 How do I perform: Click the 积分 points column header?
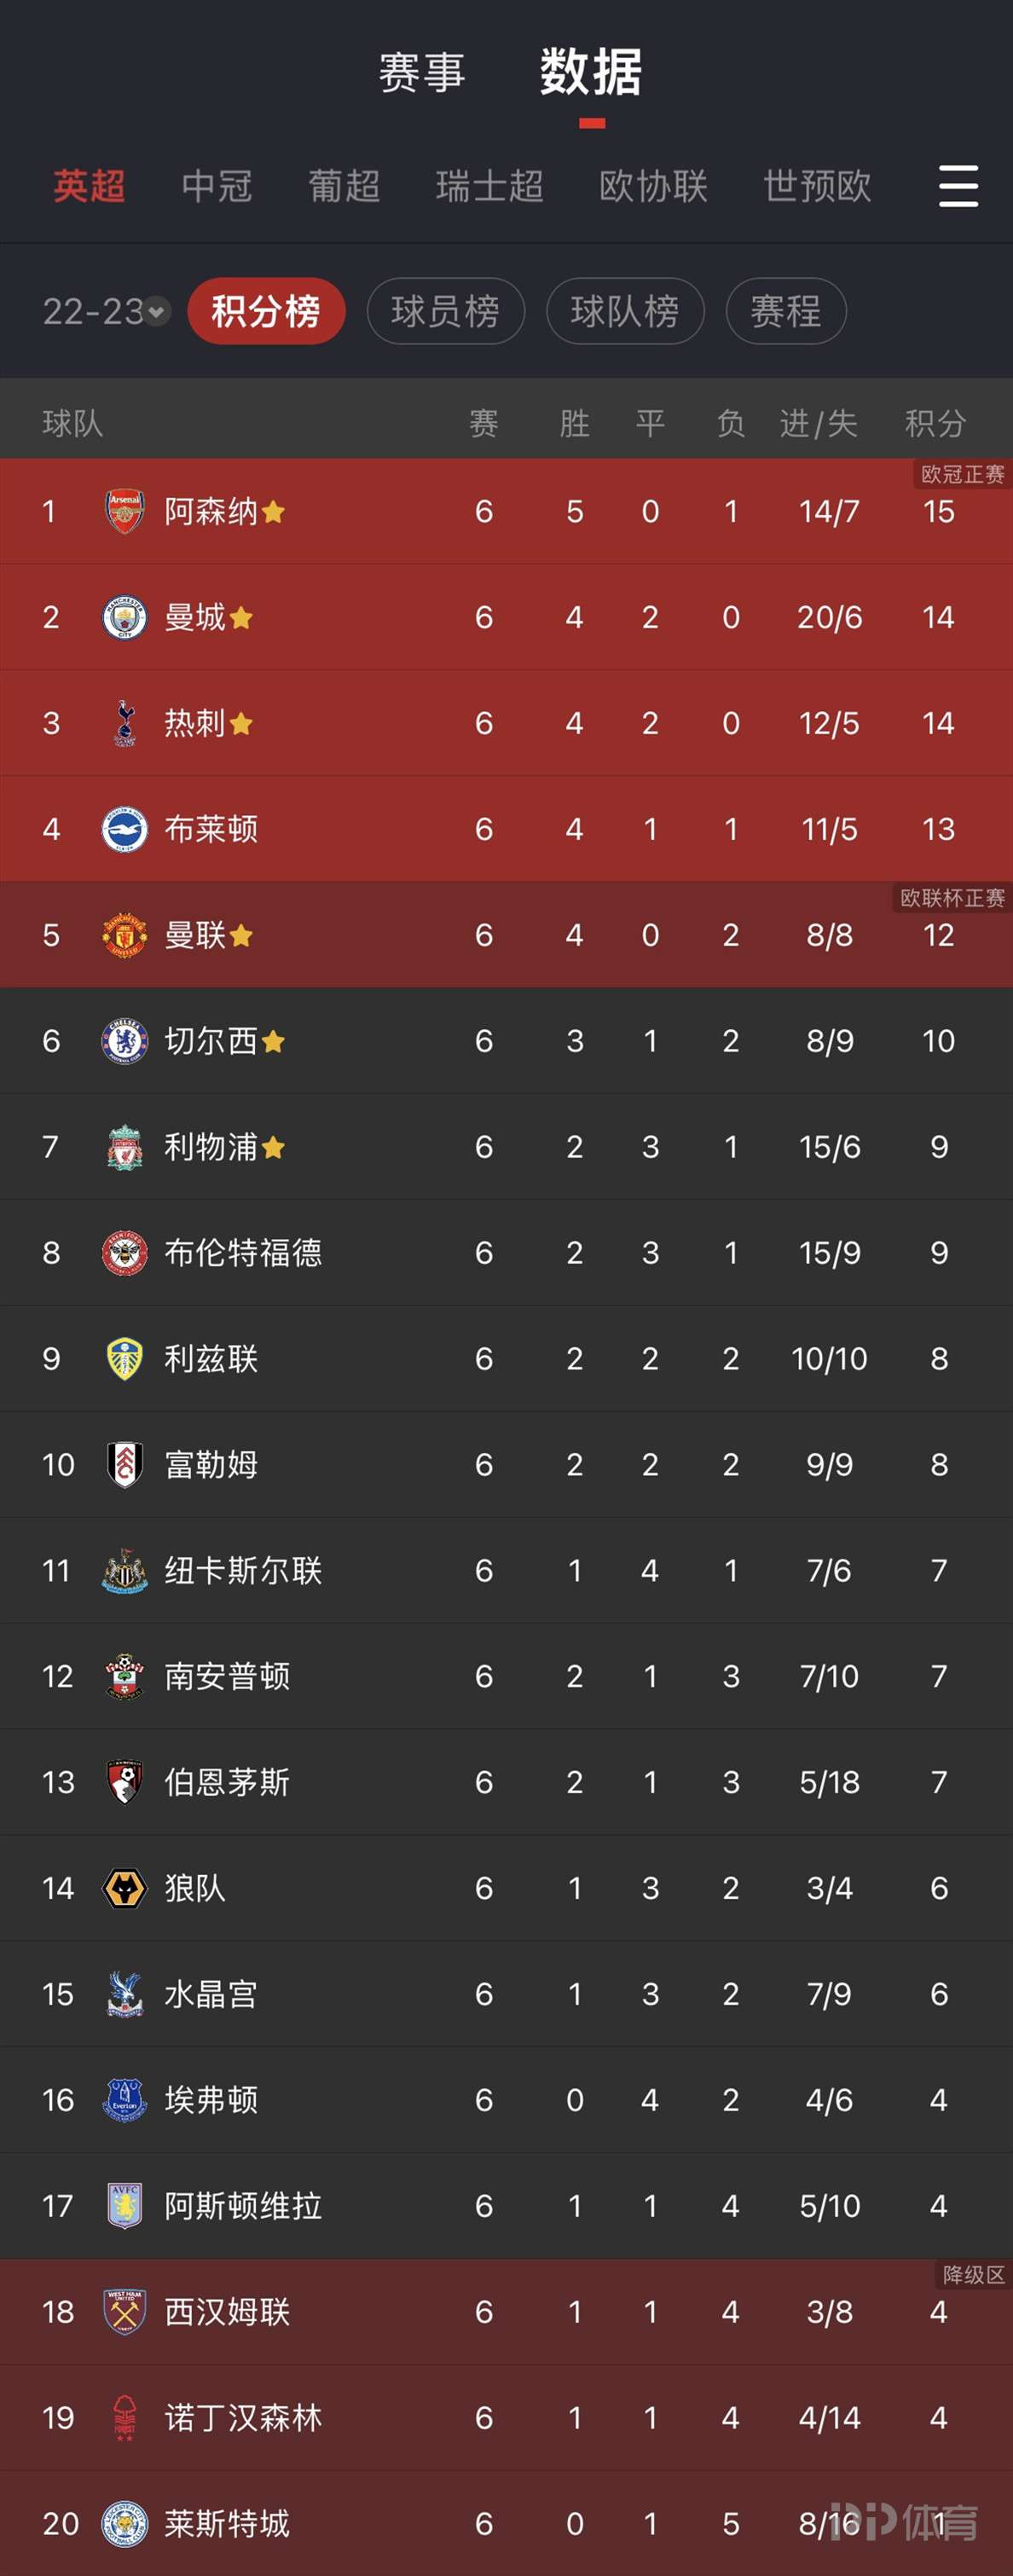pos(935,423)
